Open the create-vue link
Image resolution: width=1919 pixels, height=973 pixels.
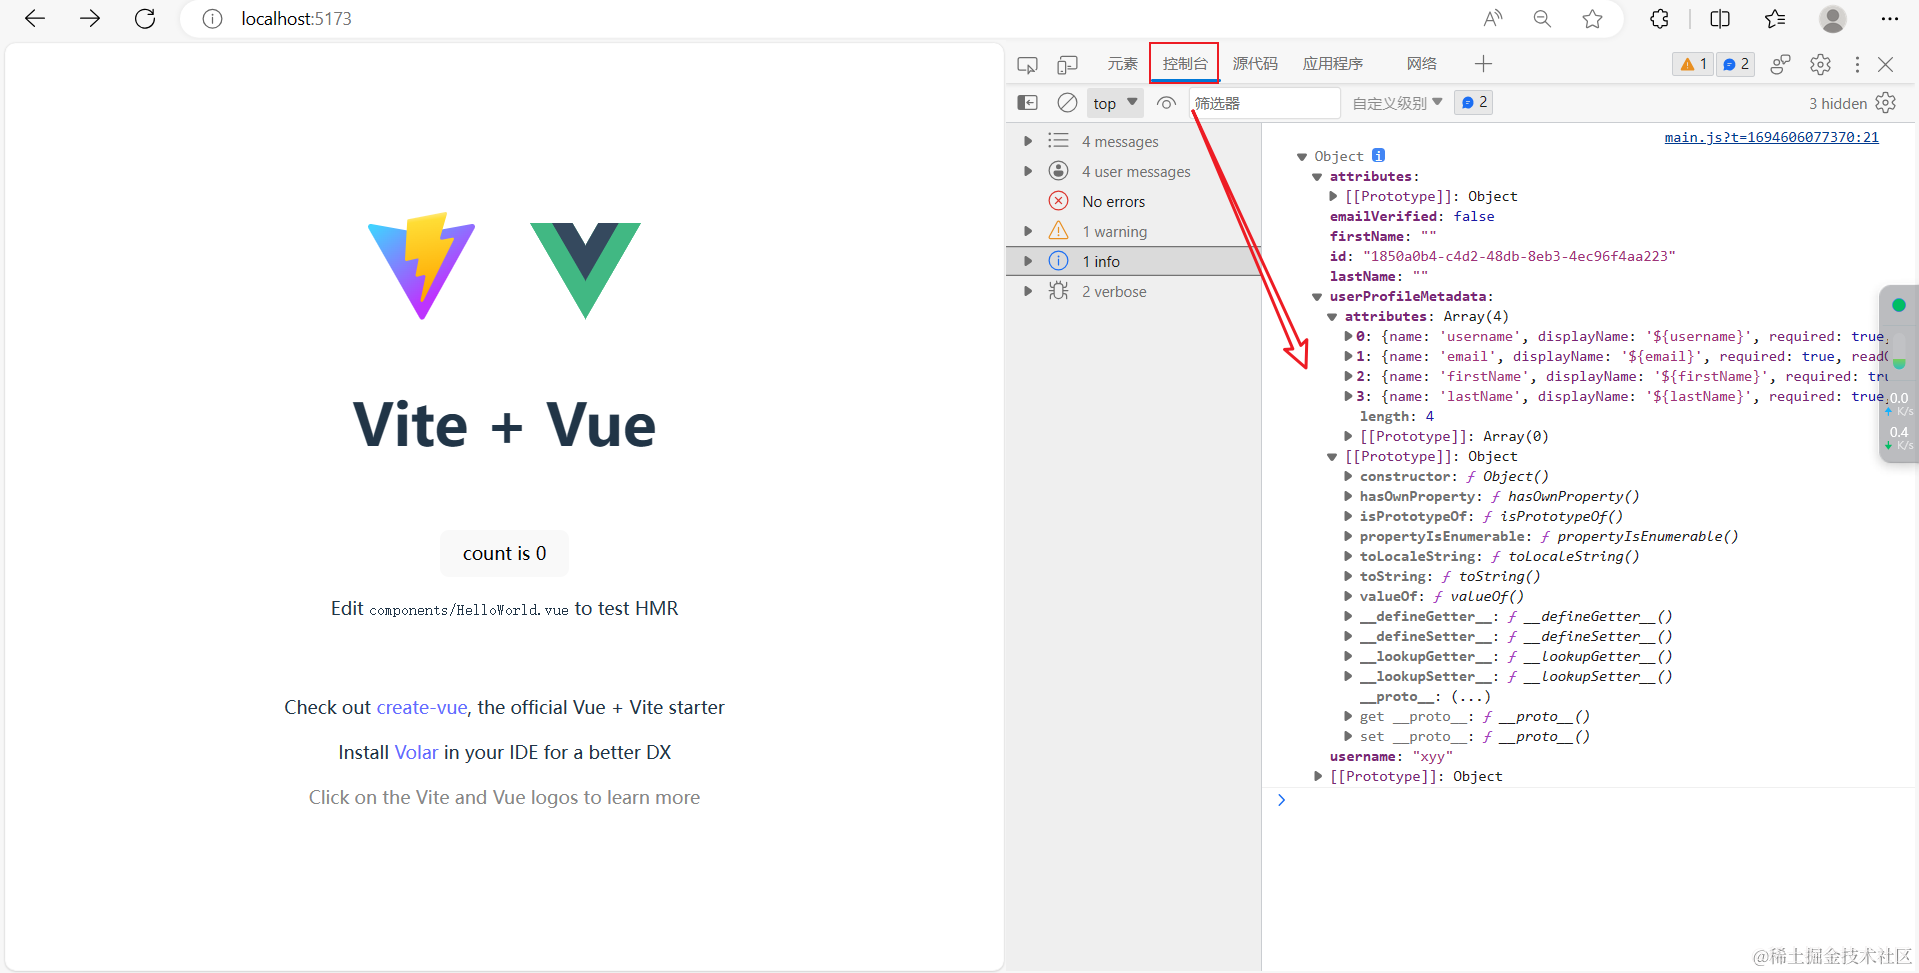point(420,707)
